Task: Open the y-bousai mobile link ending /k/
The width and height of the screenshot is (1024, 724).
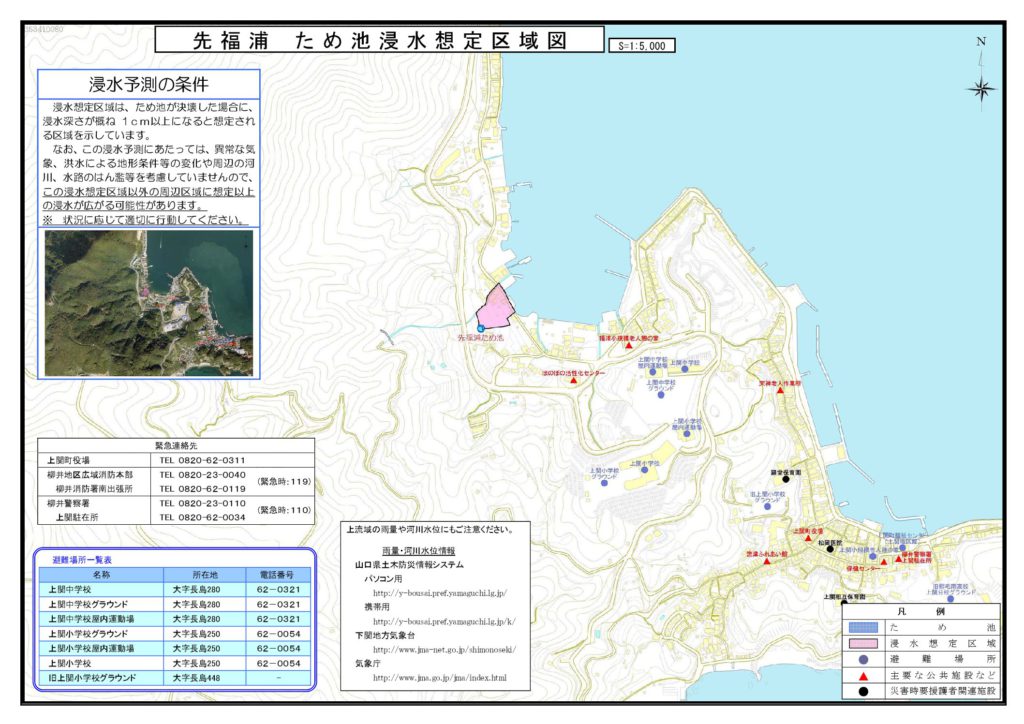Action: pos(444,622)
